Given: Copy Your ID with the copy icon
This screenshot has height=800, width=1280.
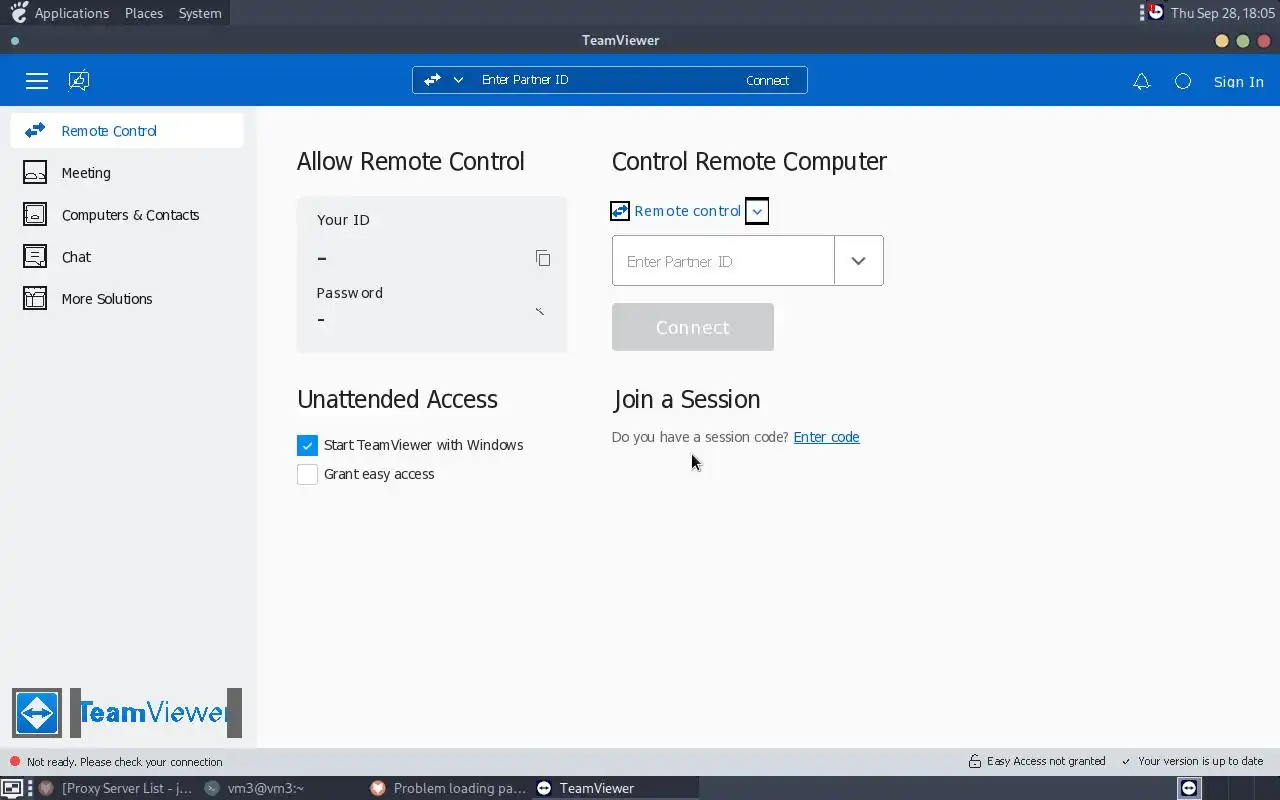Looking at the screenshot, I should (x=543, y=258).
